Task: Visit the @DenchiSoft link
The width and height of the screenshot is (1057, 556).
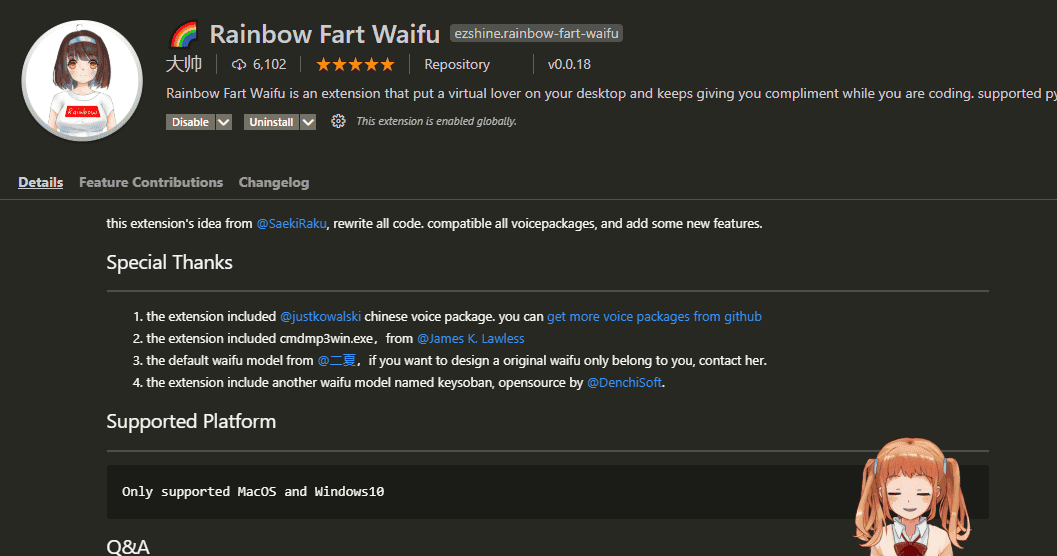Action: pyautogui.click(x=624, y=382)
